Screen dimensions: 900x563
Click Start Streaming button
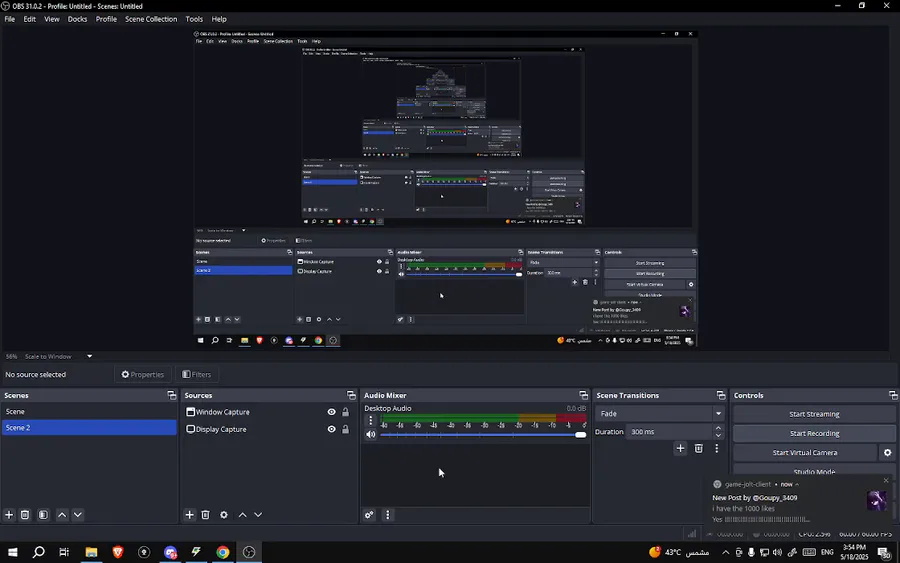(x=814, y=414)
